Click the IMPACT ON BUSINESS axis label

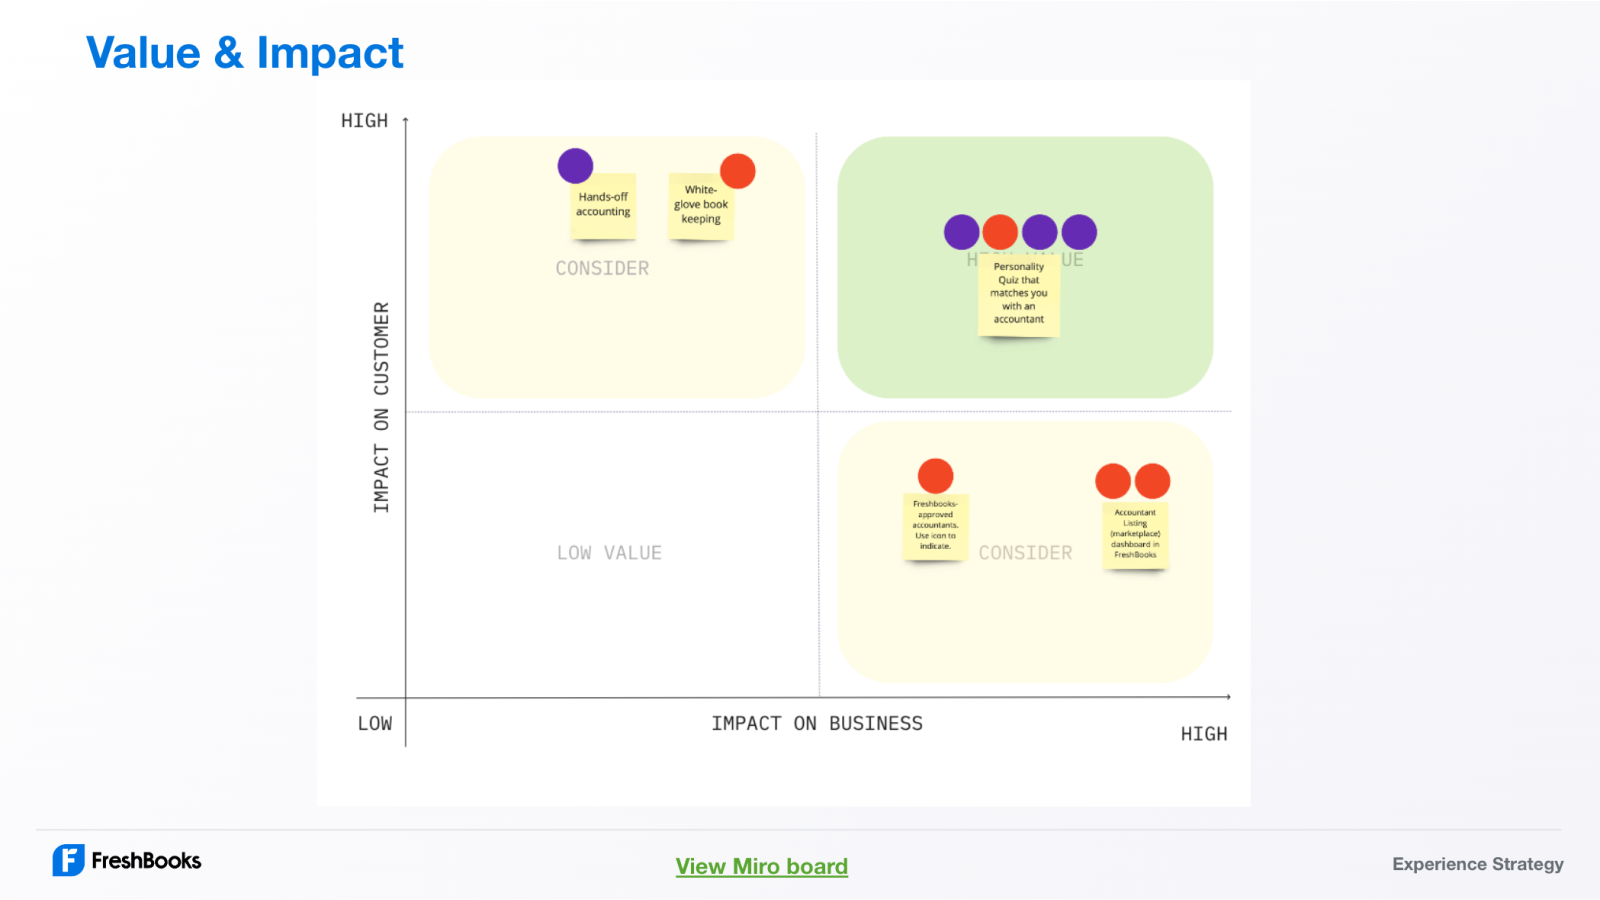coord(817,723)
